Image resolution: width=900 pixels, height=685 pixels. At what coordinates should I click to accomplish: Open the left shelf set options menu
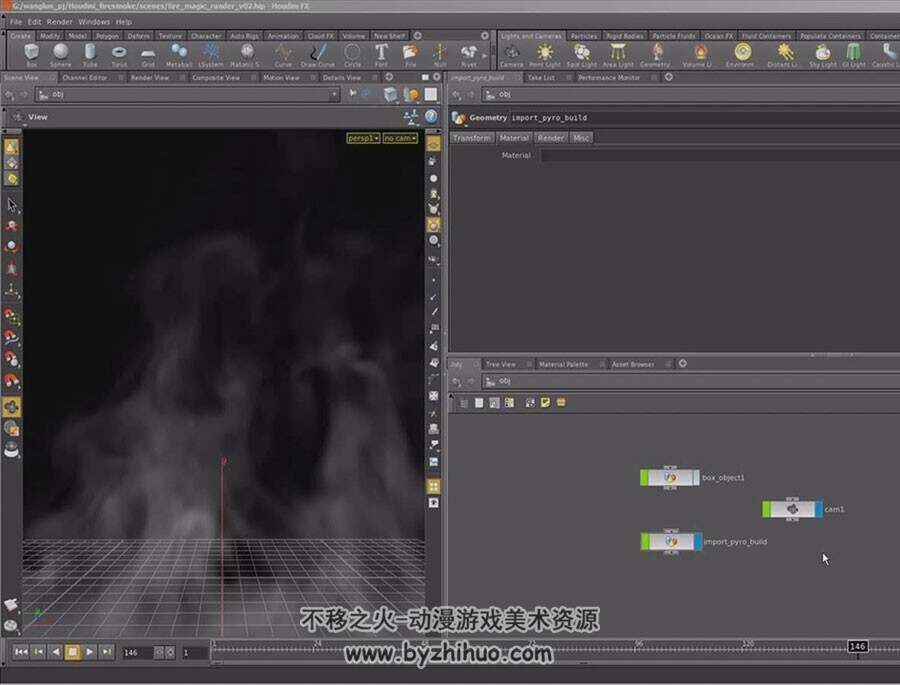click(486, 36)
